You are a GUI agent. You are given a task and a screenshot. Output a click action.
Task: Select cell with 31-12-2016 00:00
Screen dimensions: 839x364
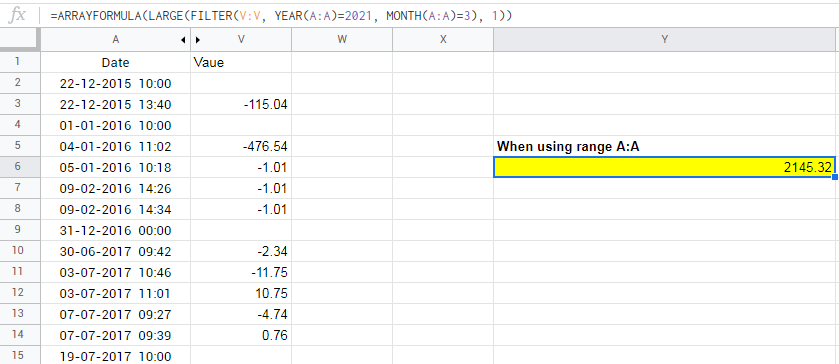[116, 230]
